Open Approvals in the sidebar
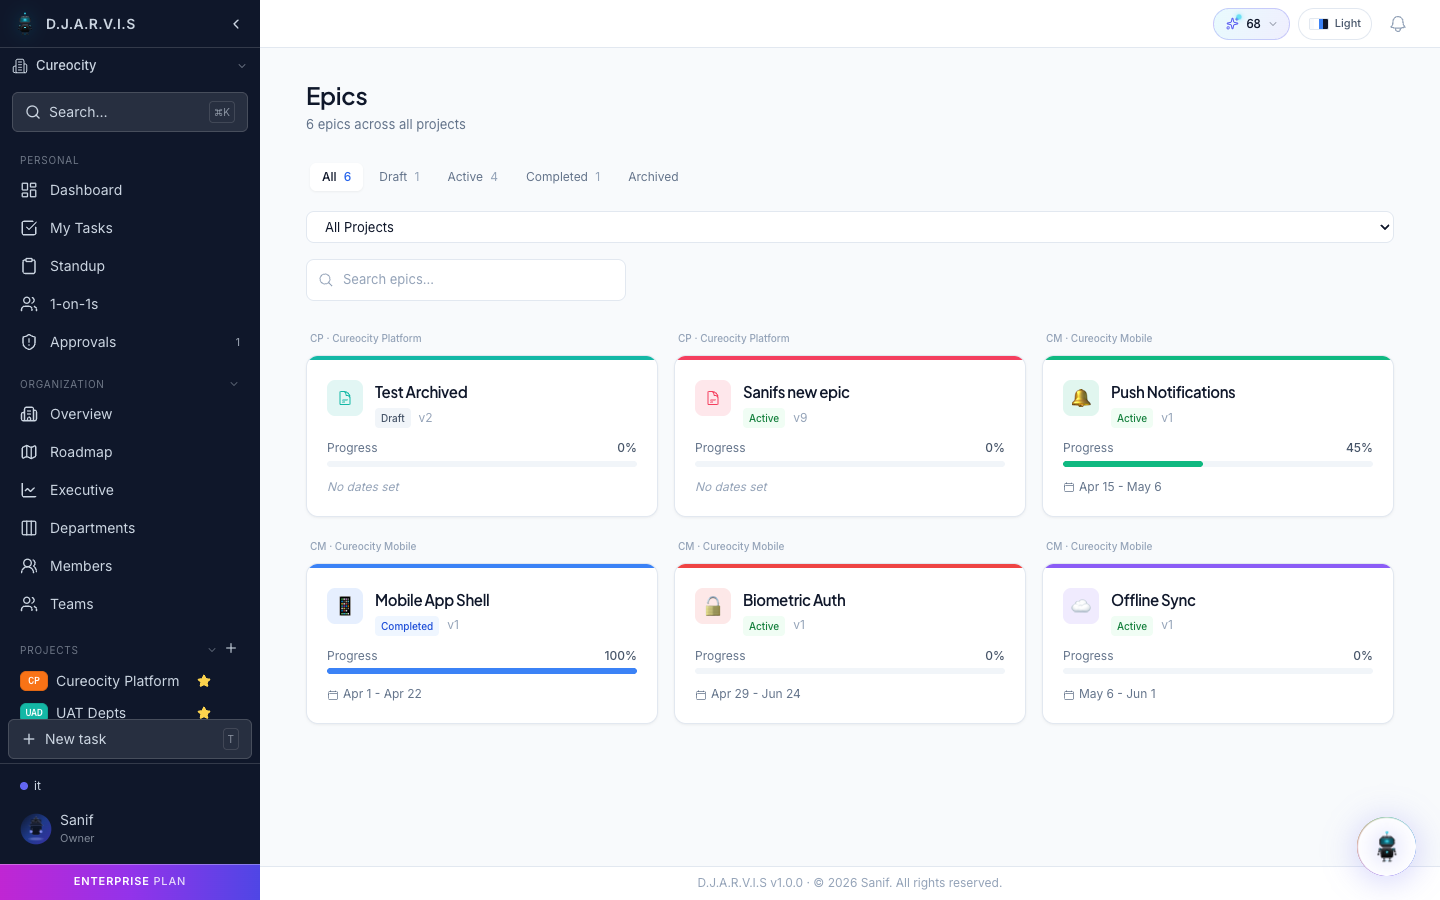The height and width of the screenshot is (900, 1440). [x=130, y=342]
